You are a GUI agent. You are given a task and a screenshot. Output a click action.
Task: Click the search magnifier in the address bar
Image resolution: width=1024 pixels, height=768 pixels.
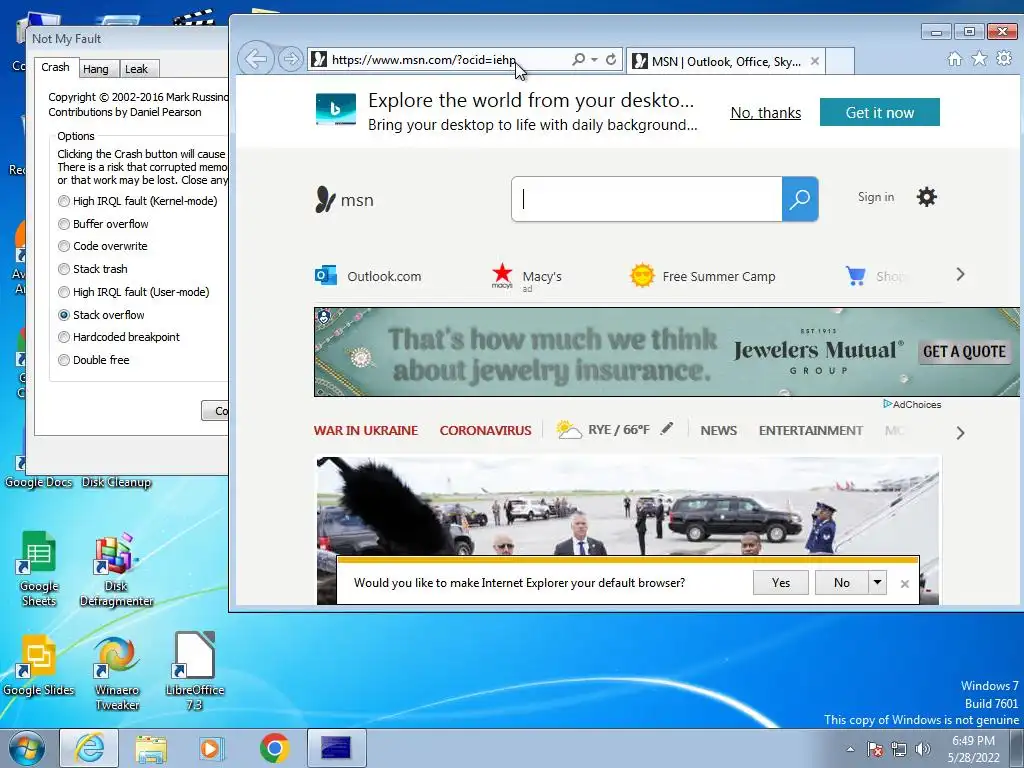point(578,59)
